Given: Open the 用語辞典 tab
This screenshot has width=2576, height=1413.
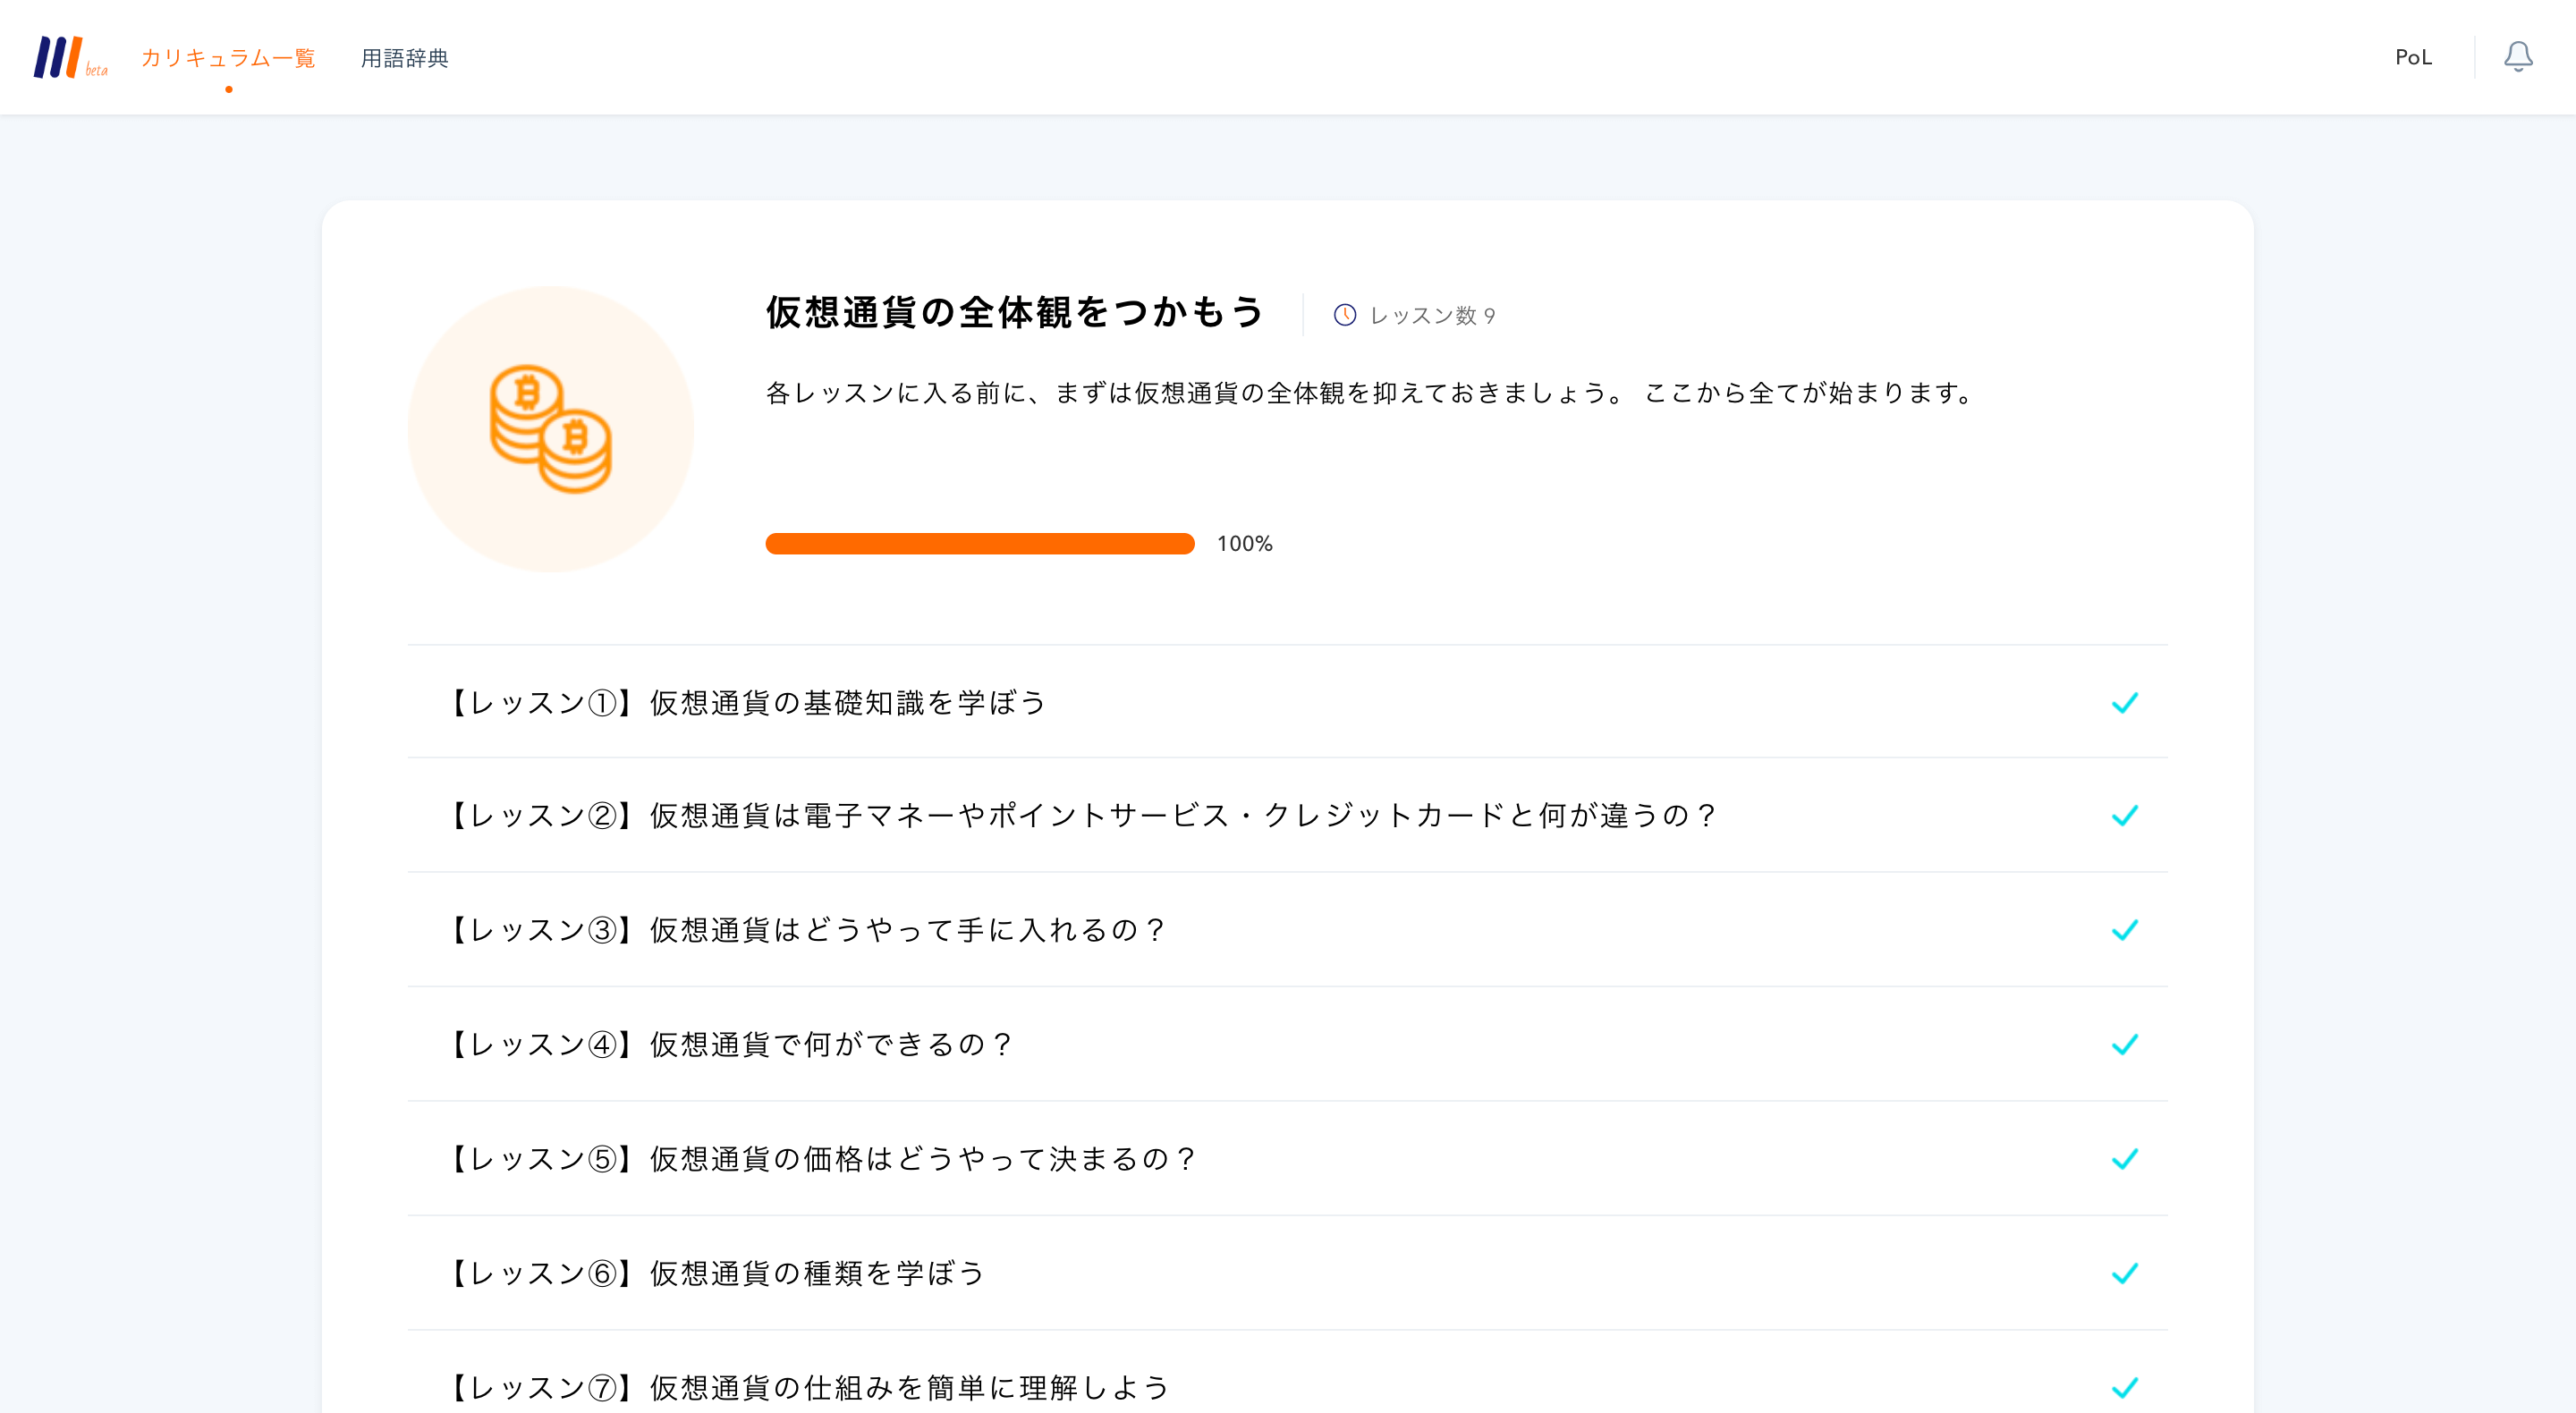Looking at the screenshot, I should 404,58.
